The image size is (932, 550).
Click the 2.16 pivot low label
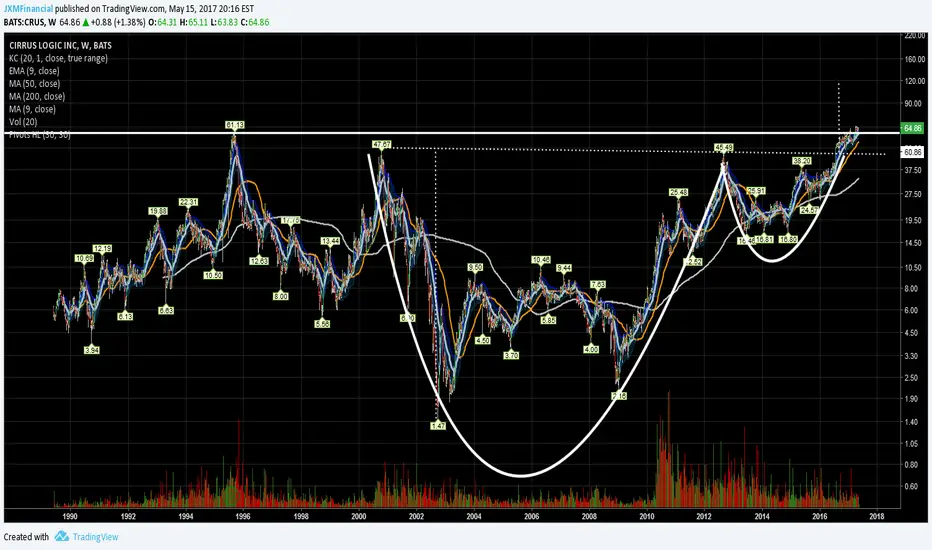[619, 395]
